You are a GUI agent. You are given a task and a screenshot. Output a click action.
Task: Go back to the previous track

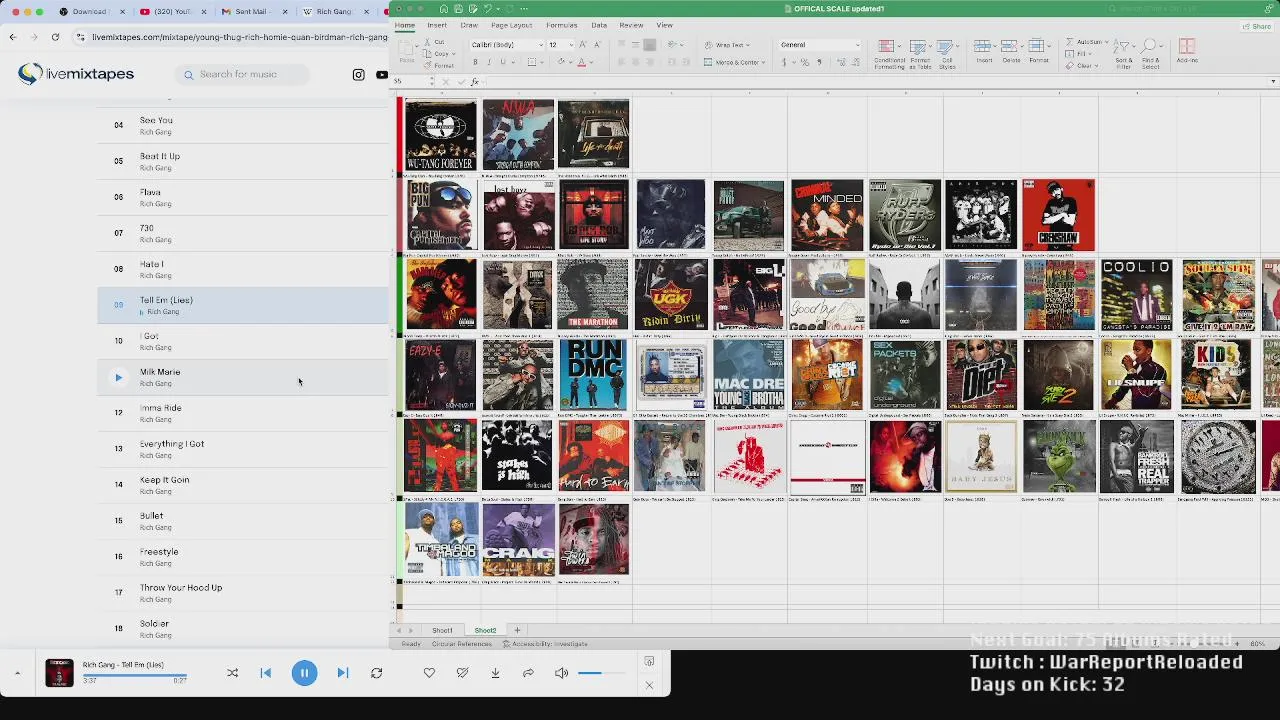[266, 673]
